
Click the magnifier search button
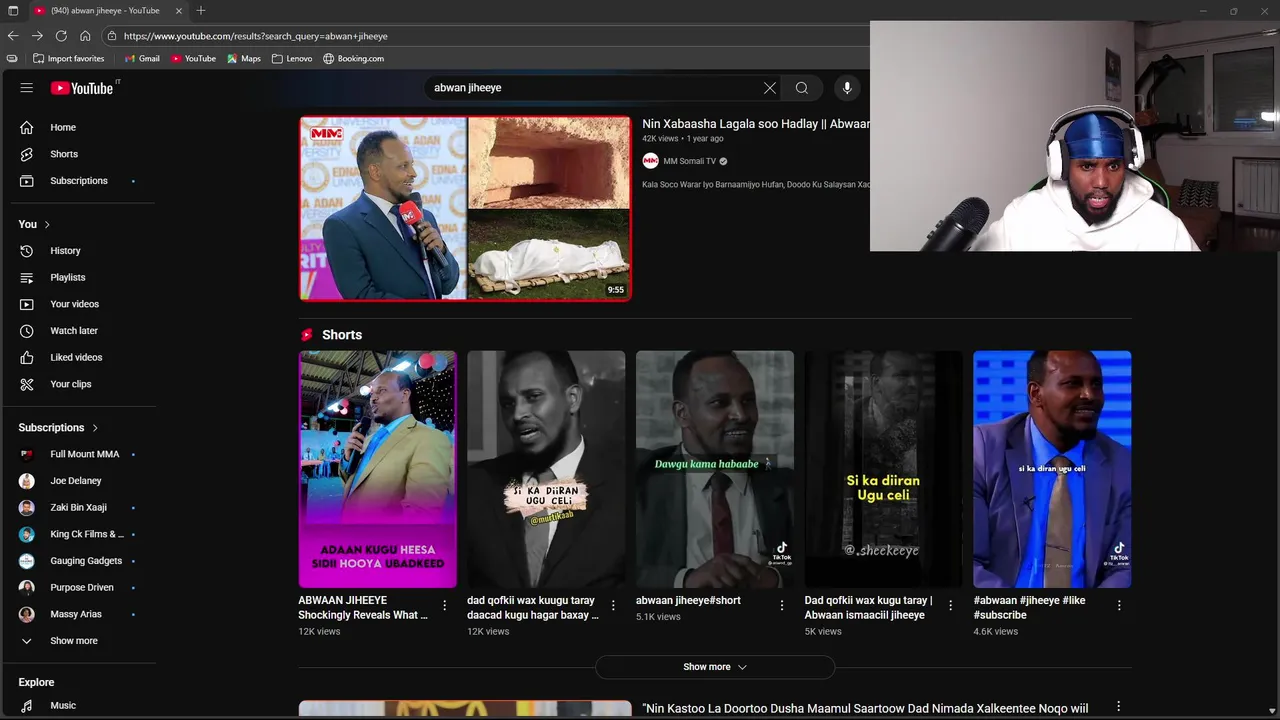pyautogui.click(x=802, y=88)
